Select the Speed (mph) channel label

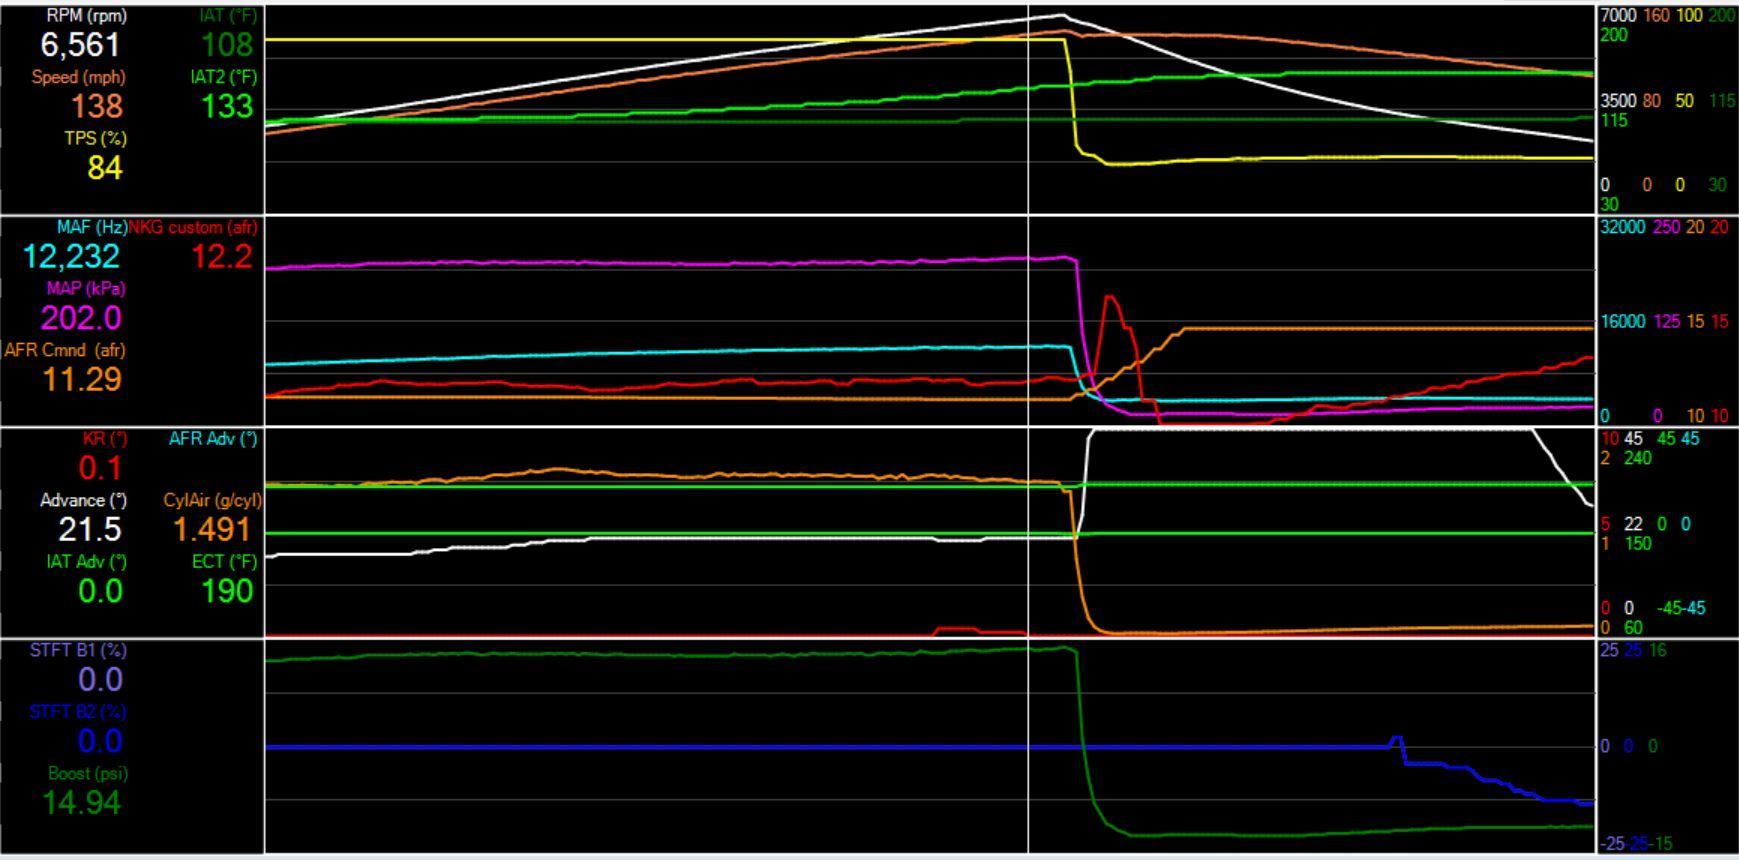click(x=78, y=77)
